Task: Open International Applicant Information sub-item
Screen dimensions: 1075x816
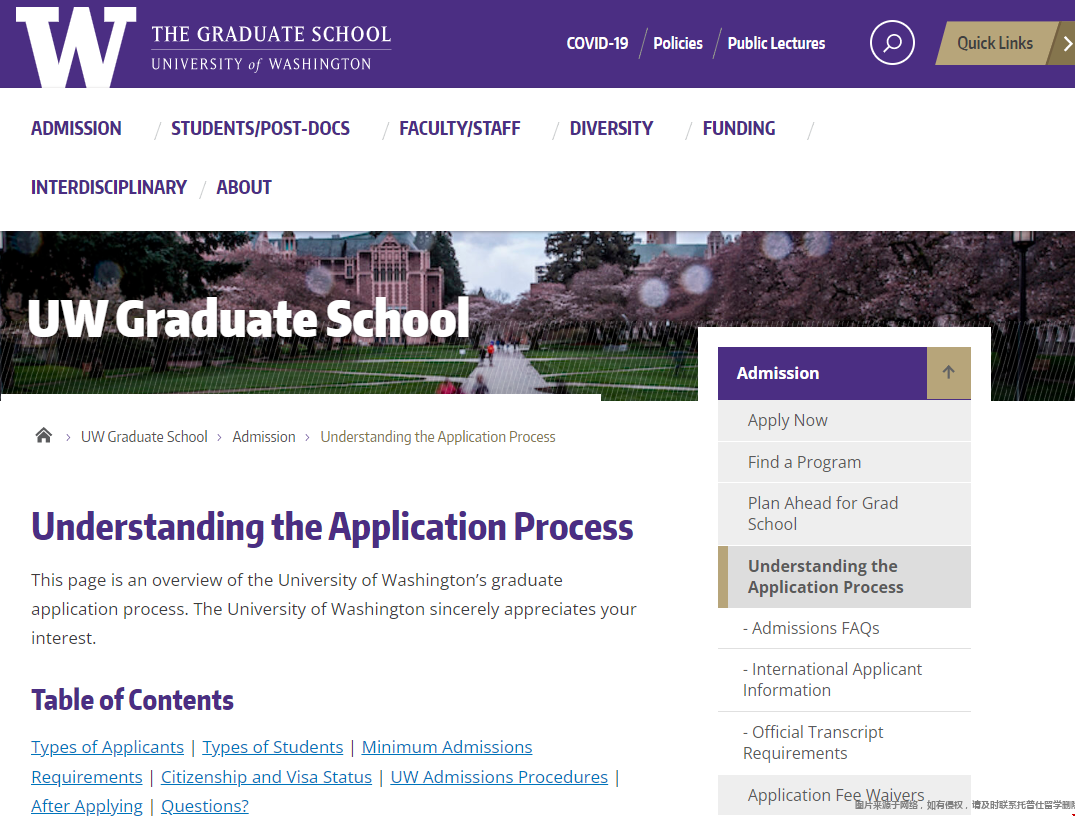Action: [x=845, y=680]
